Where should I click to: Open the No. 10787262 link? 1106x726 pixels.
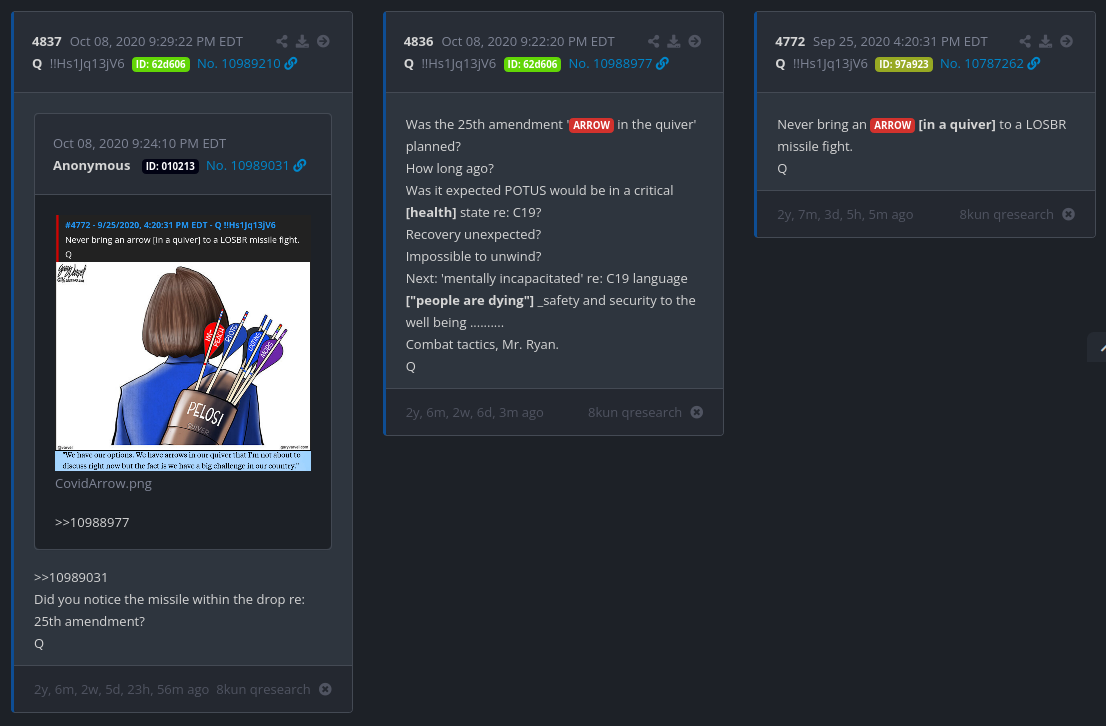pyautogui.click(x=982, y=63)
